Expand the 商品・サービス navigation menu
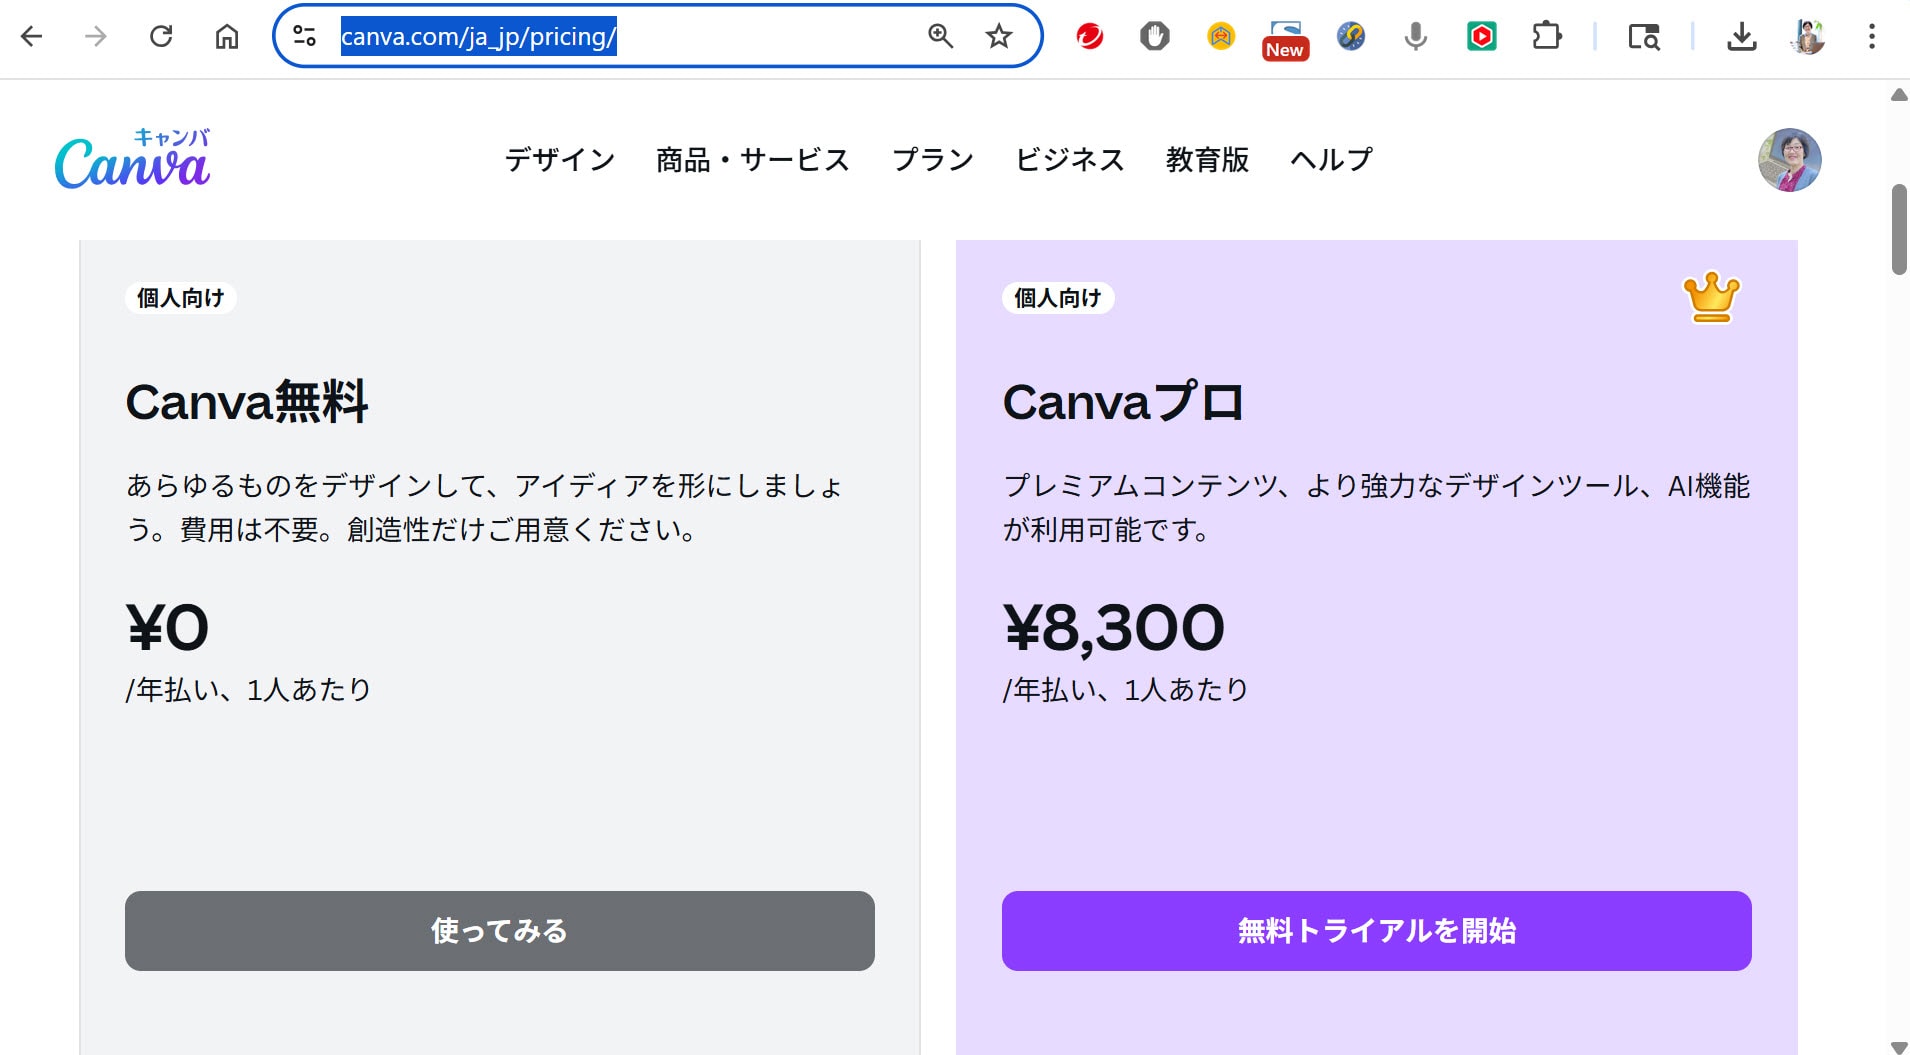This screenshot has width=1910, height=1055. pos(752,160)
